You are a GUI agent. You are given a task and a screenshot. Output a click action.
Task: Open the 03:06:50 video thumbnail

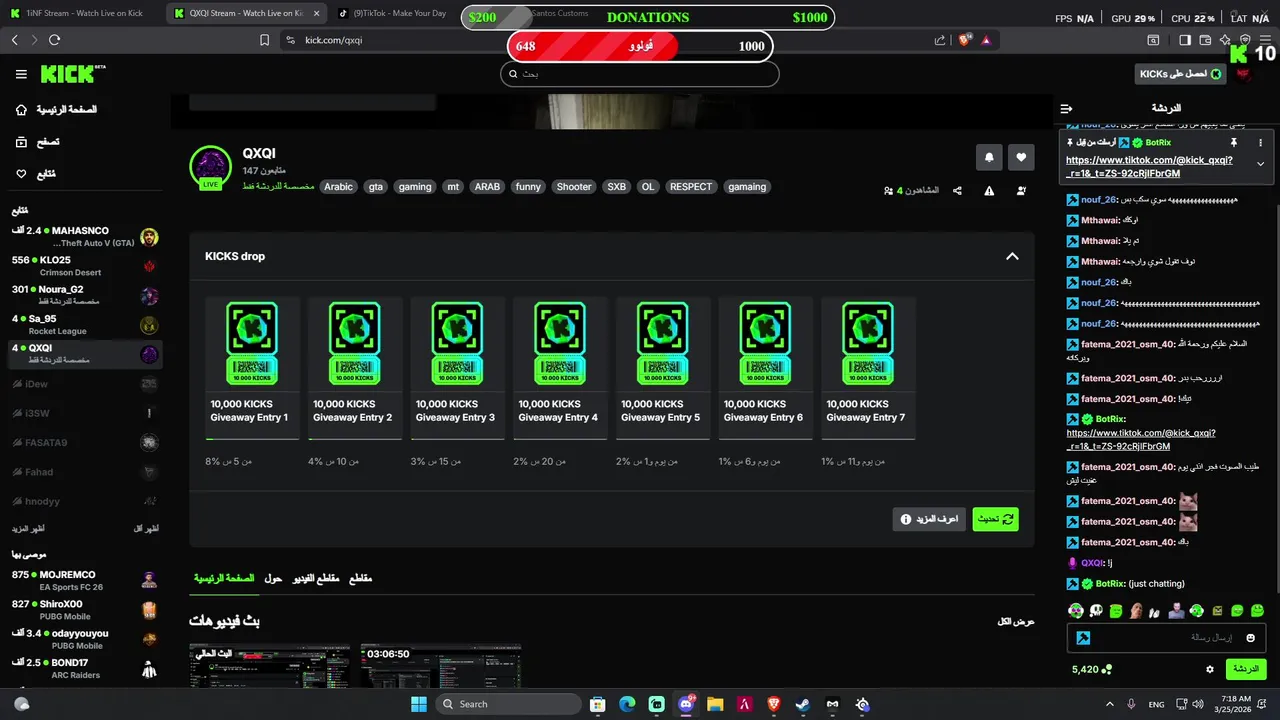point(441,666)
